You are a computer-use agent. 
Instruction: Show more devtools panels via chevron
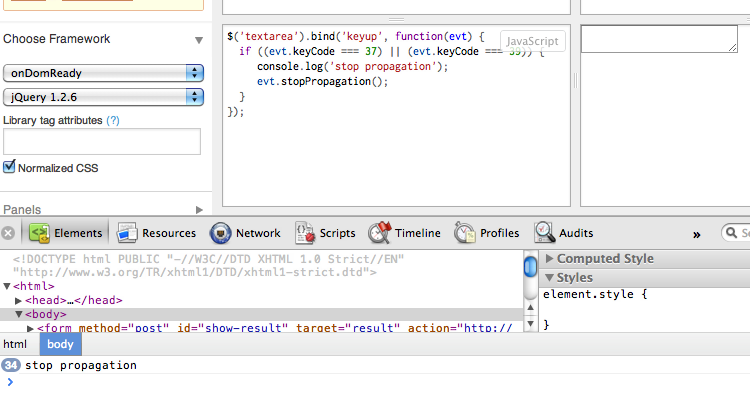pos(696,234)
